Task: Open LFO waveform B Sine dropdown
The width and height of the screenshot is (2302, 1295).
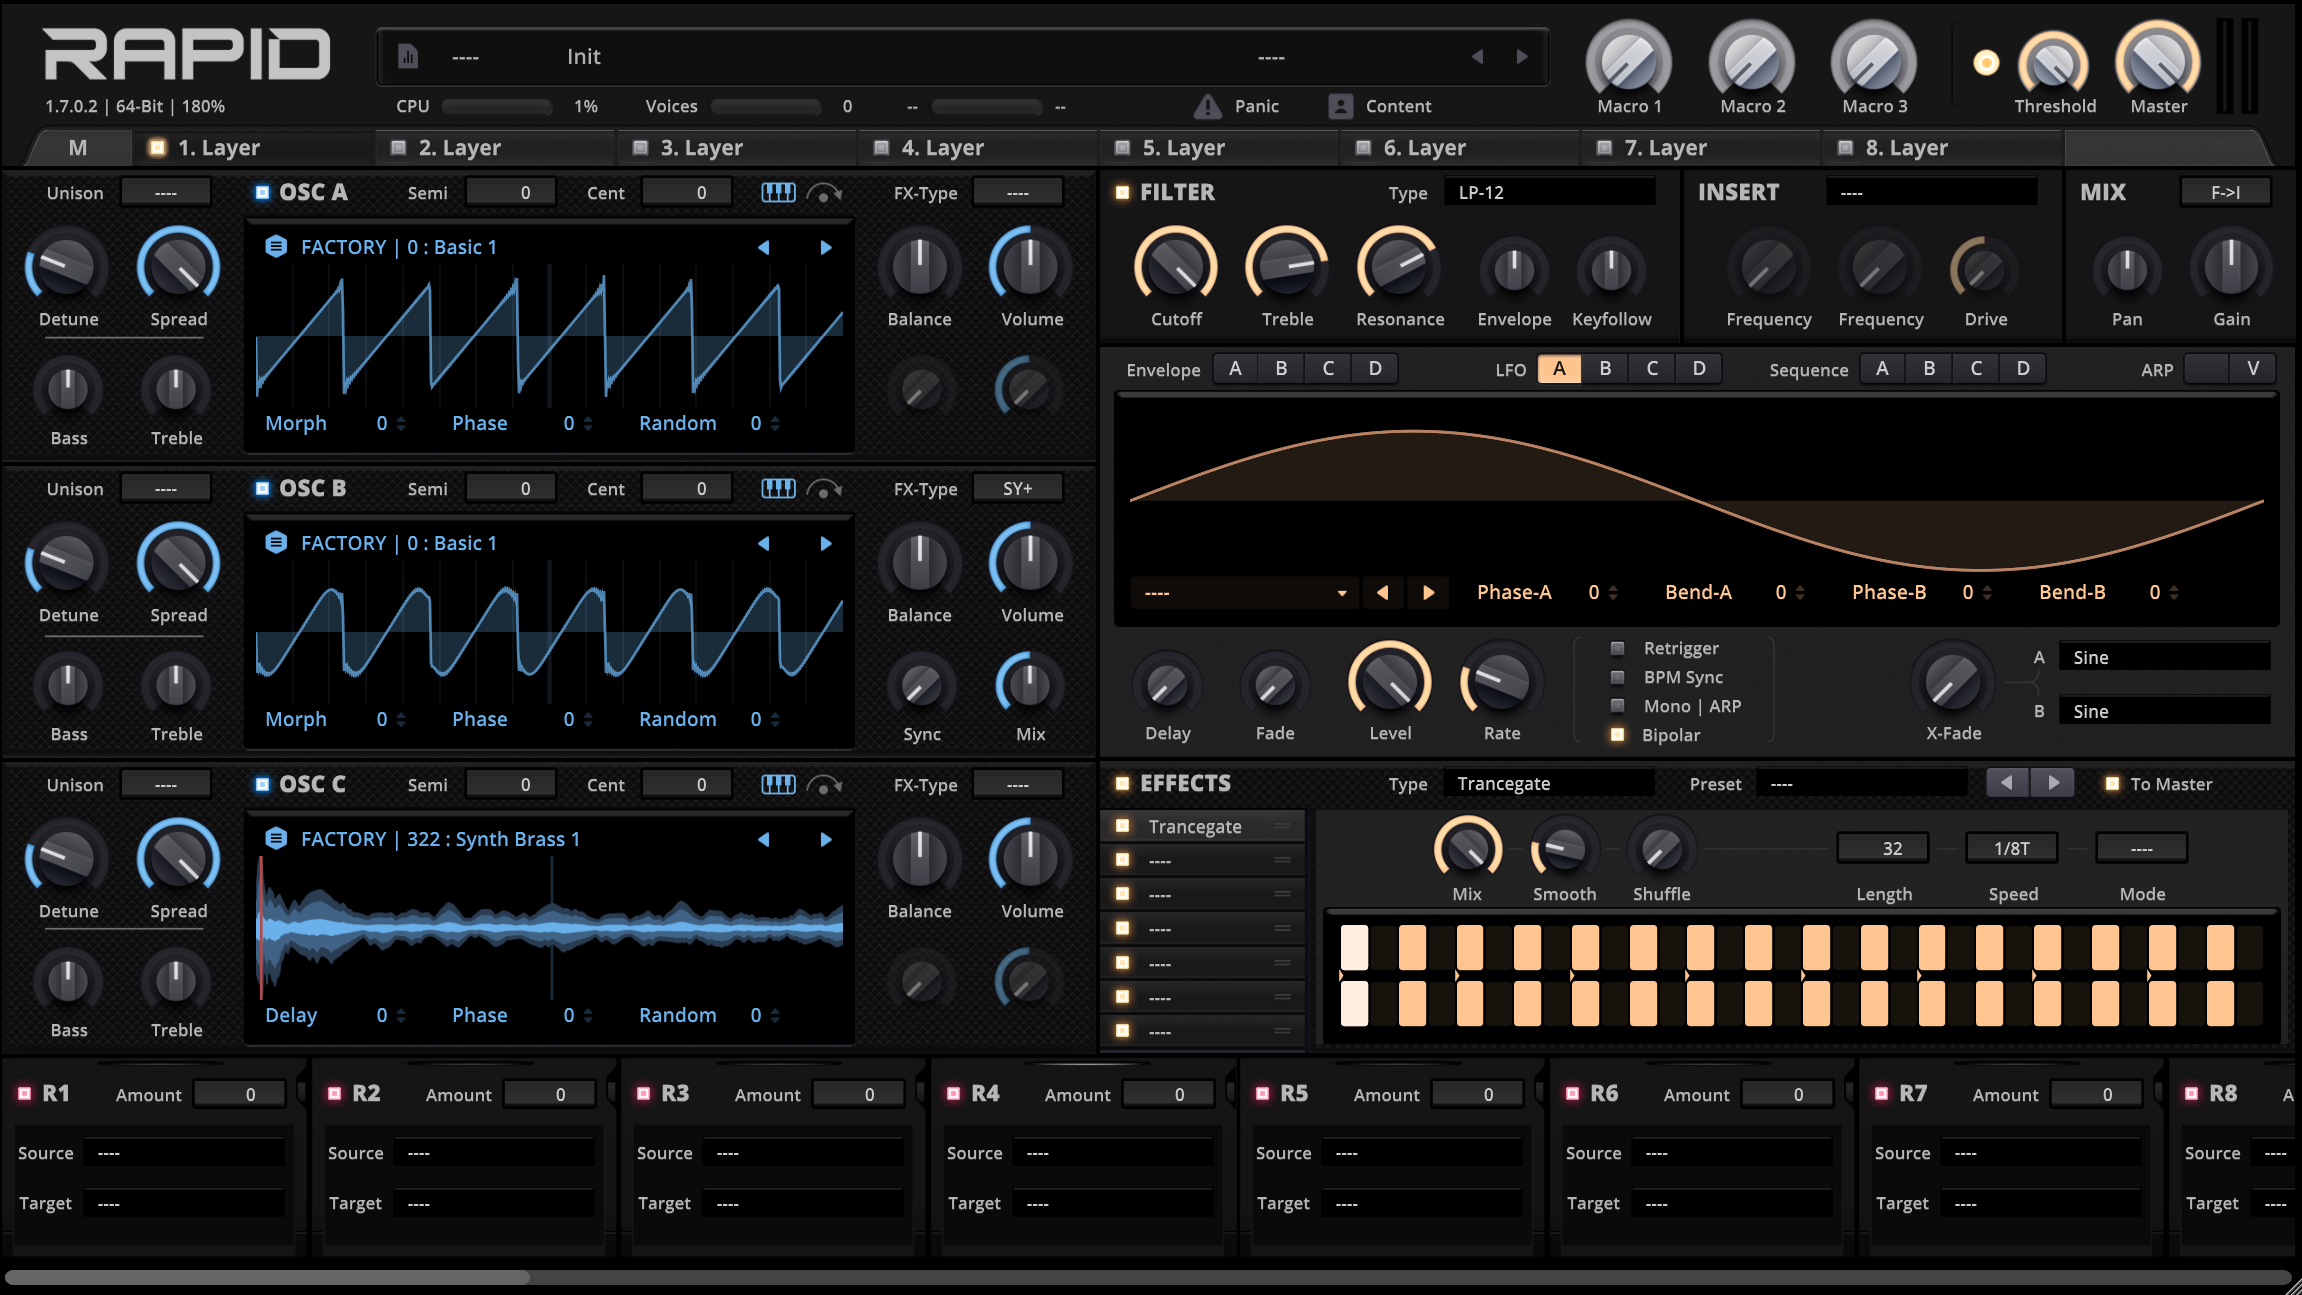Action: click(2164, 711)
